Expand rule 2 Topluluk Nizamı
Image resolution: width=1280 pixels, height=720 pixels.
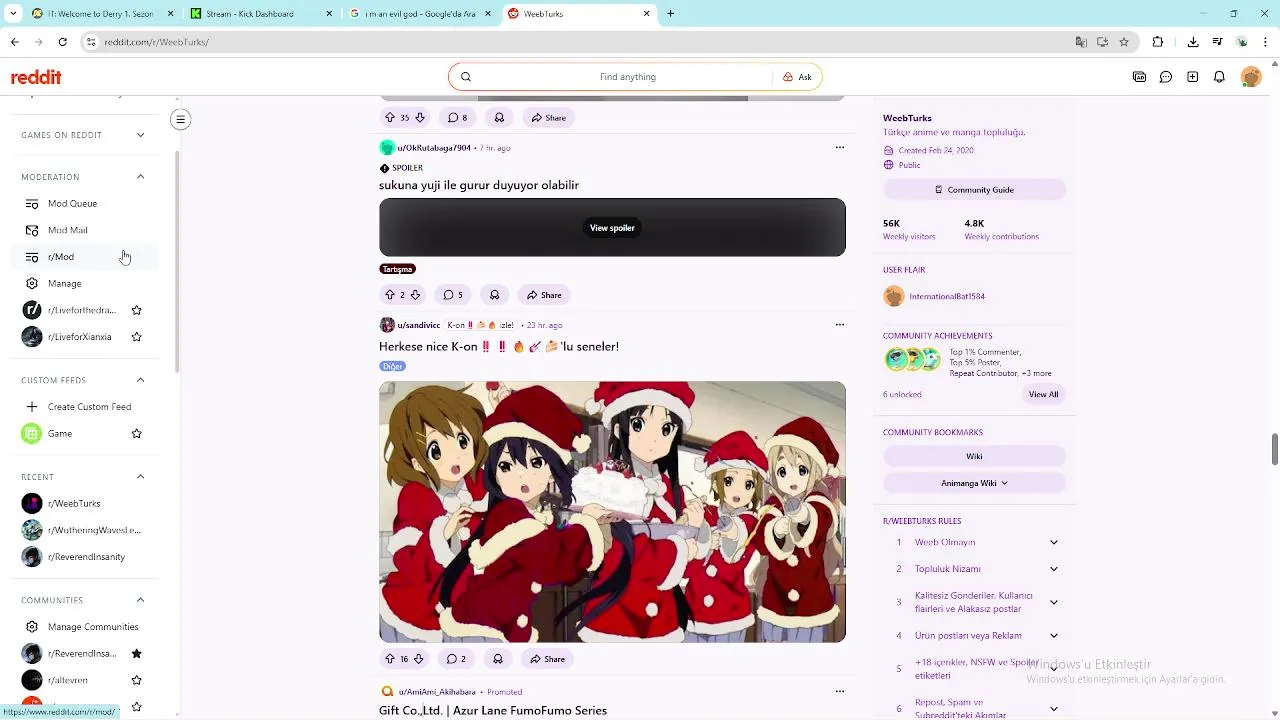pyautogui.click(x=1053, y=569)
